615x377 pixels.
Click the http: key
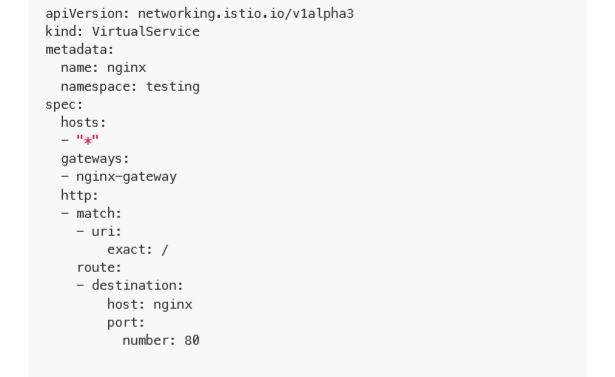pos(79,195)
